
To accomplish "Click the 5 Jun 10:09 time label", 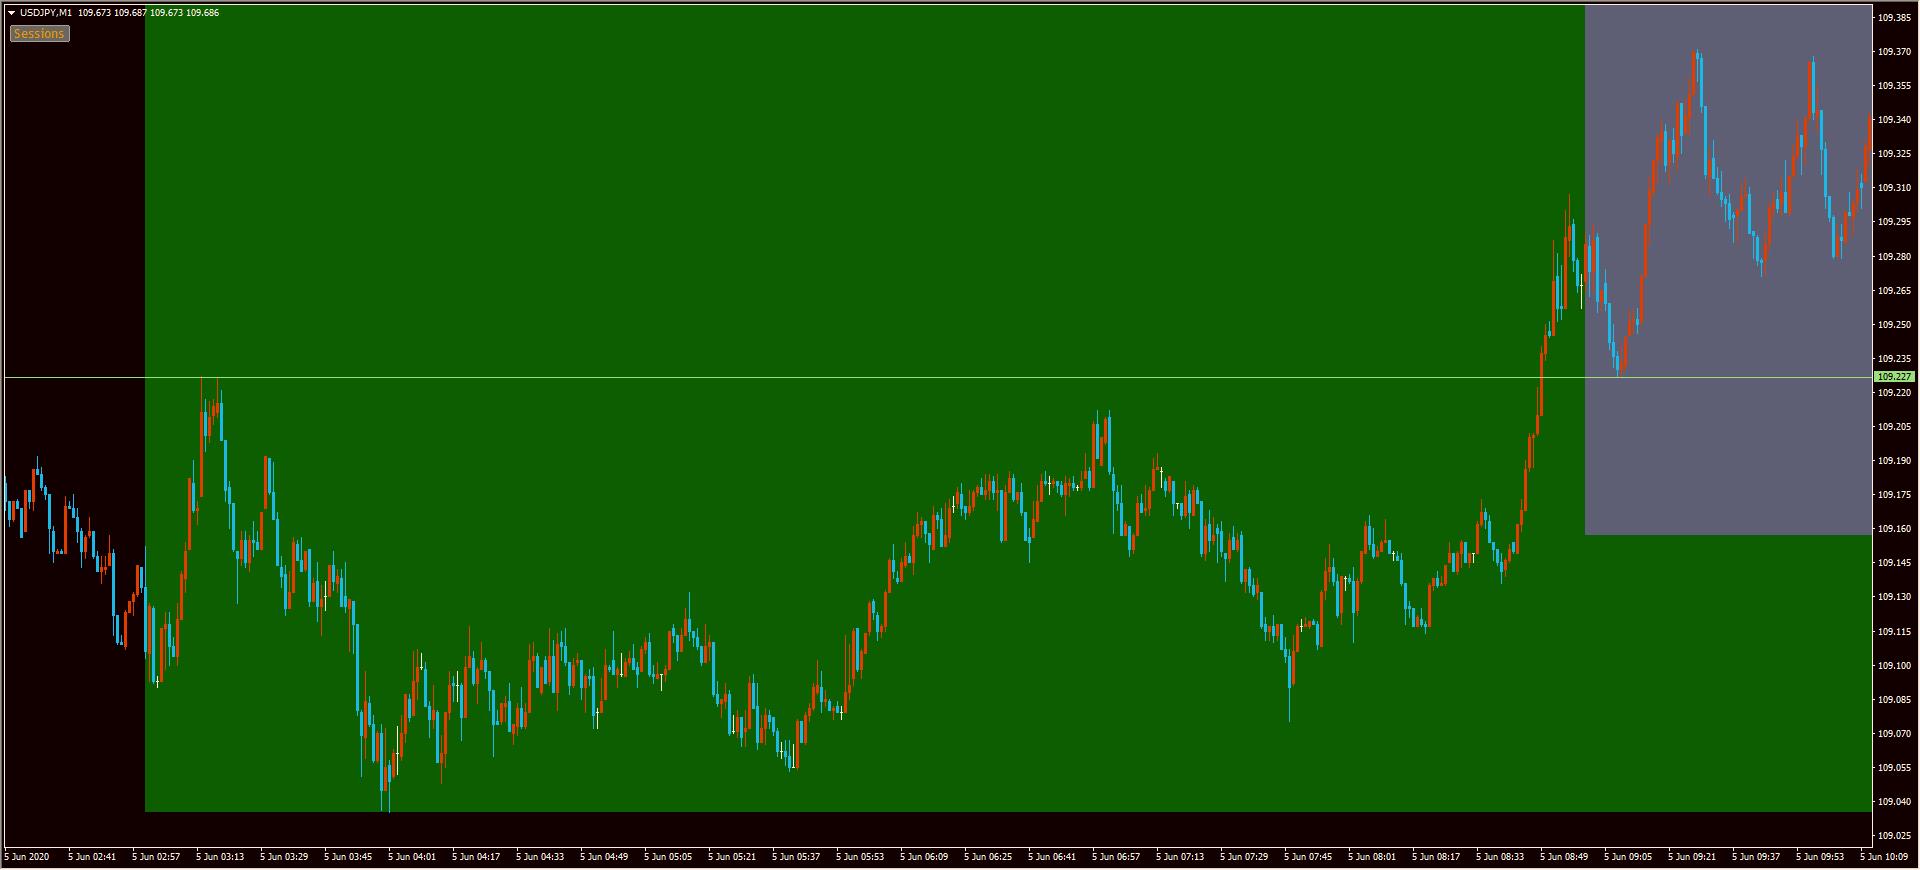I will pyautogui.click(x=1884, y=857).
